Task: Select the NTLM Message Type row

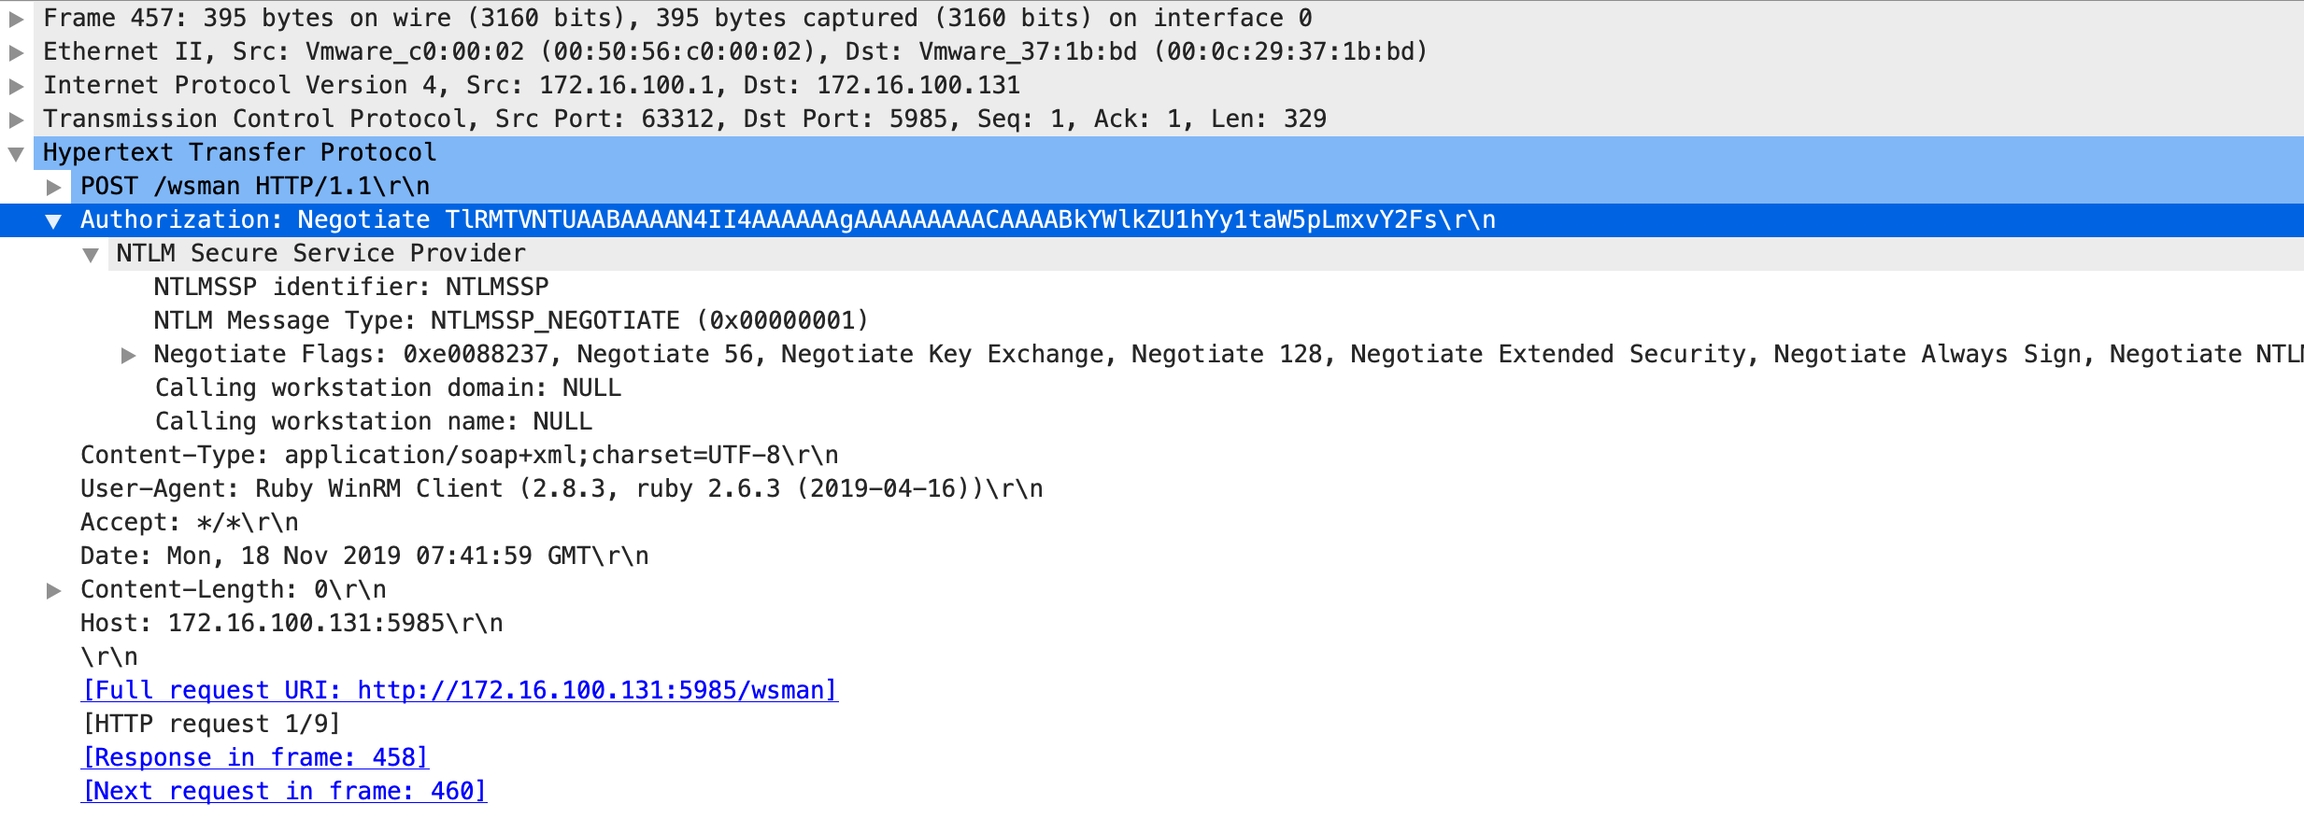Action: pos(510,321)
